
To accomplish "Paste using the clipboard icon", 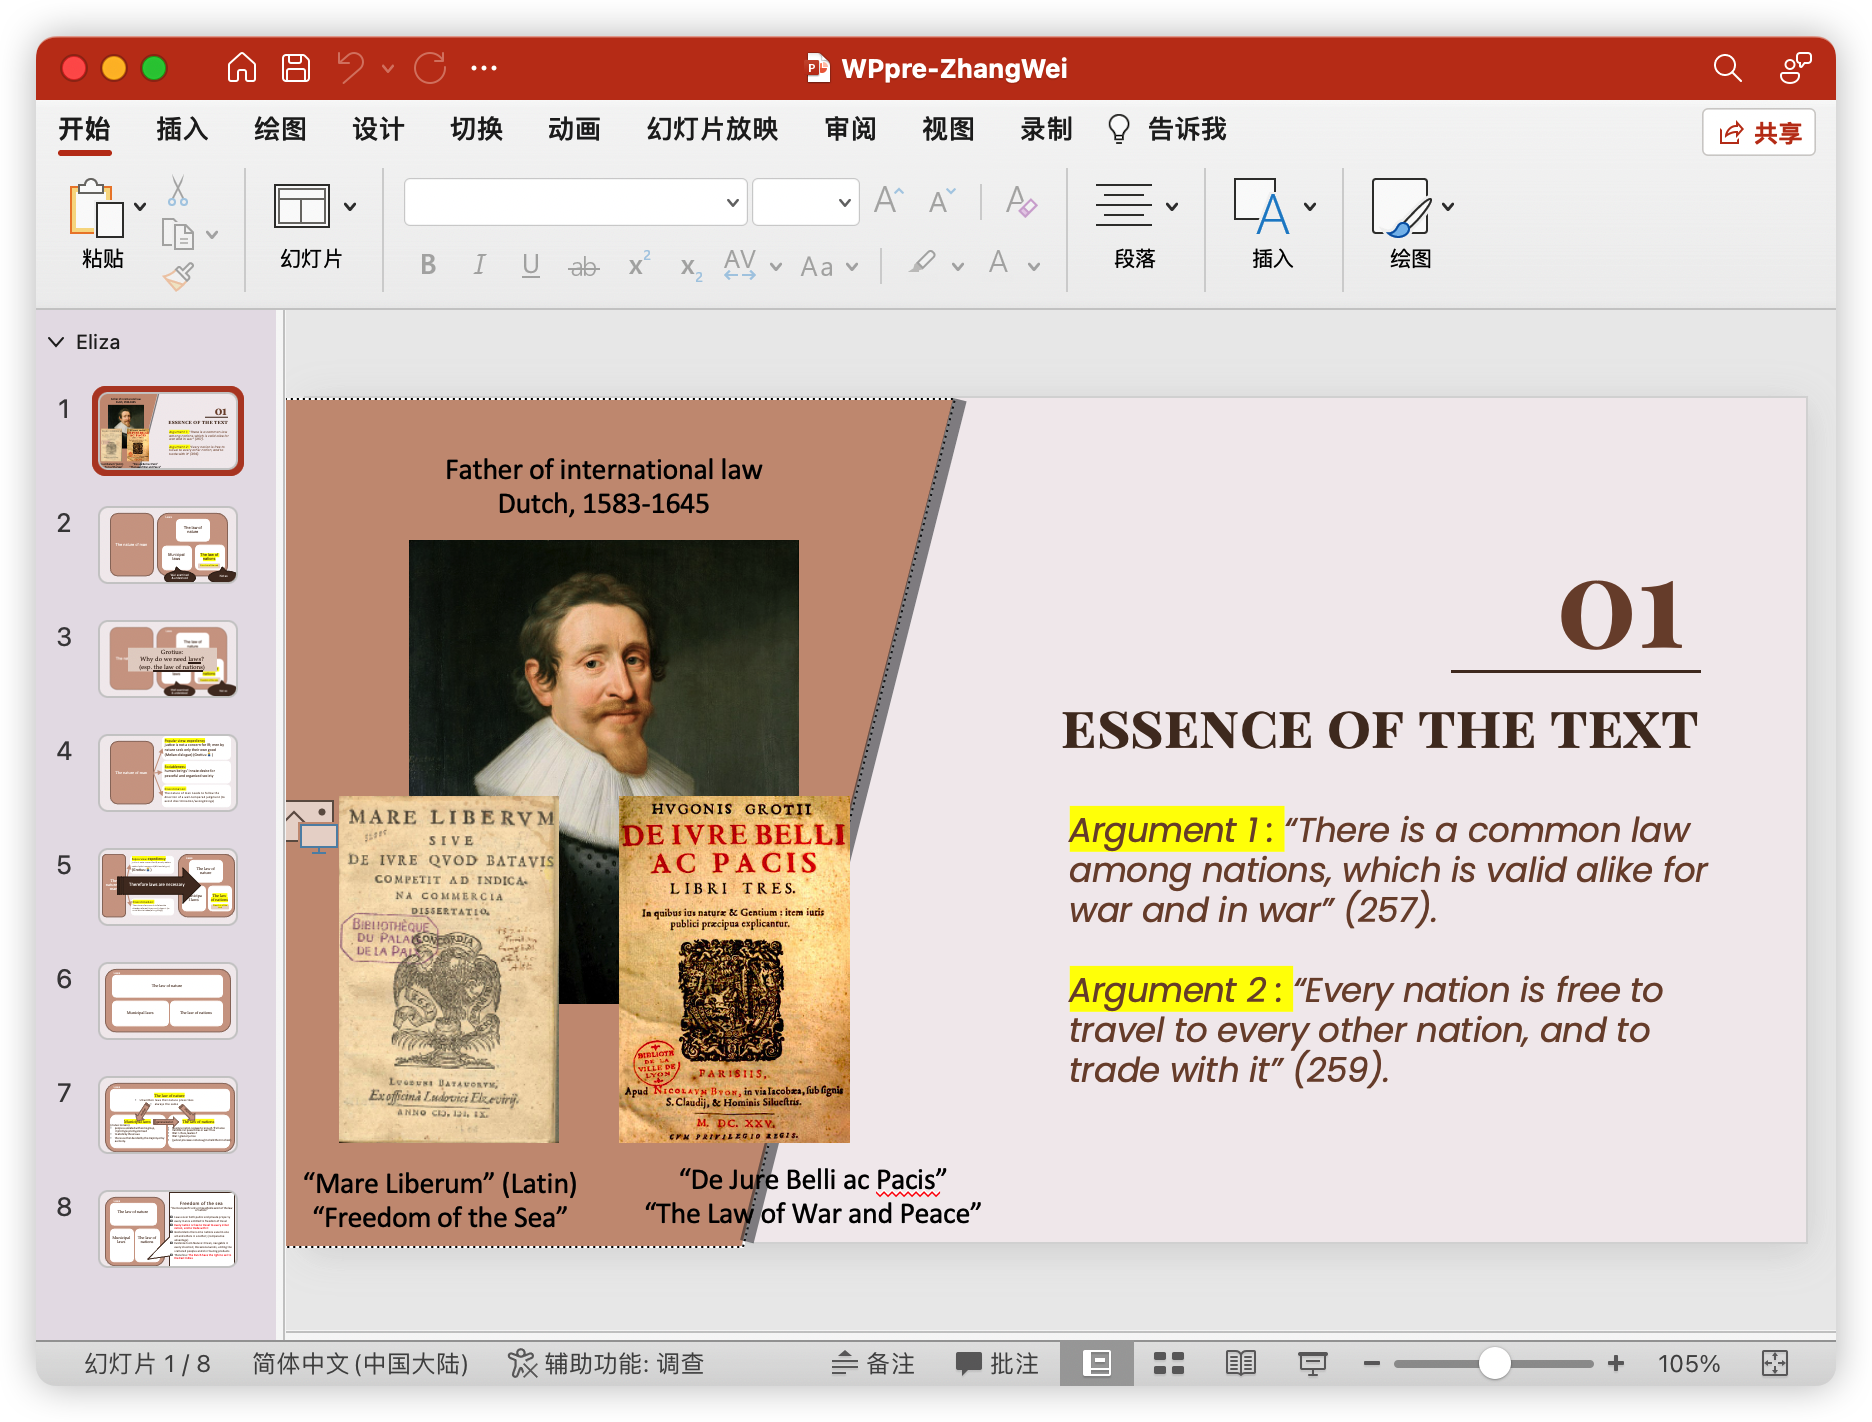I will click(x=95, y=208).
